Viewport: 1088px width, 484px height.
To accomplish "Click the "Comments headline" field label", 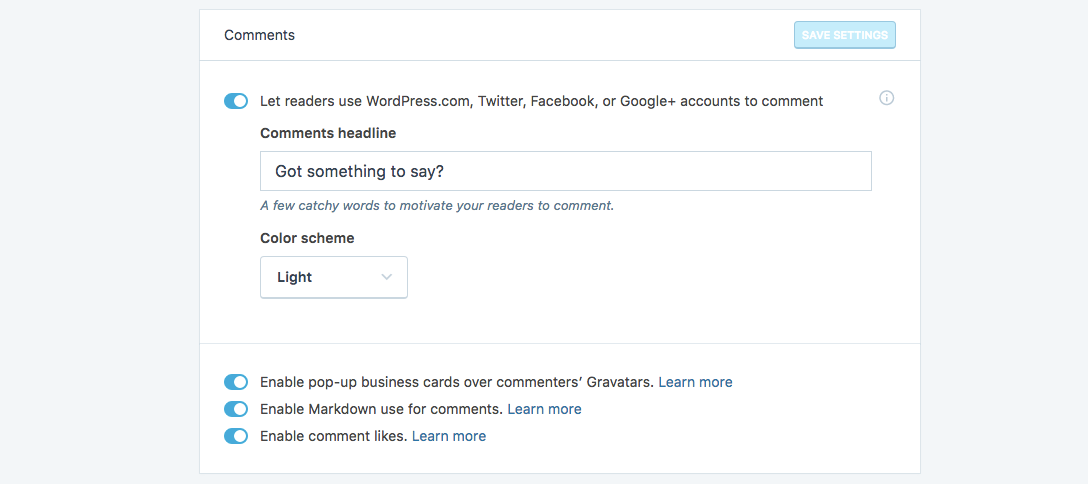I will point(328,133).
